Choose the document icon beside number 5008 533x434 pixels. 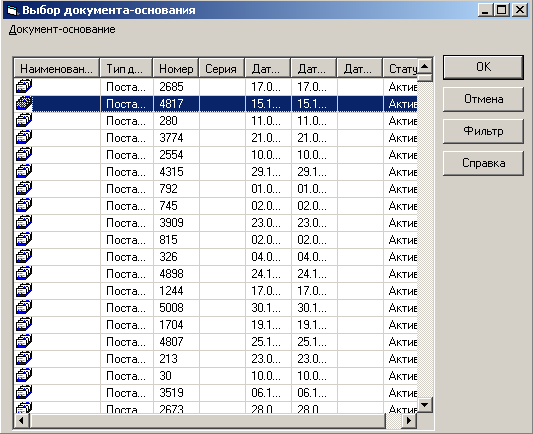click(24, 307)
